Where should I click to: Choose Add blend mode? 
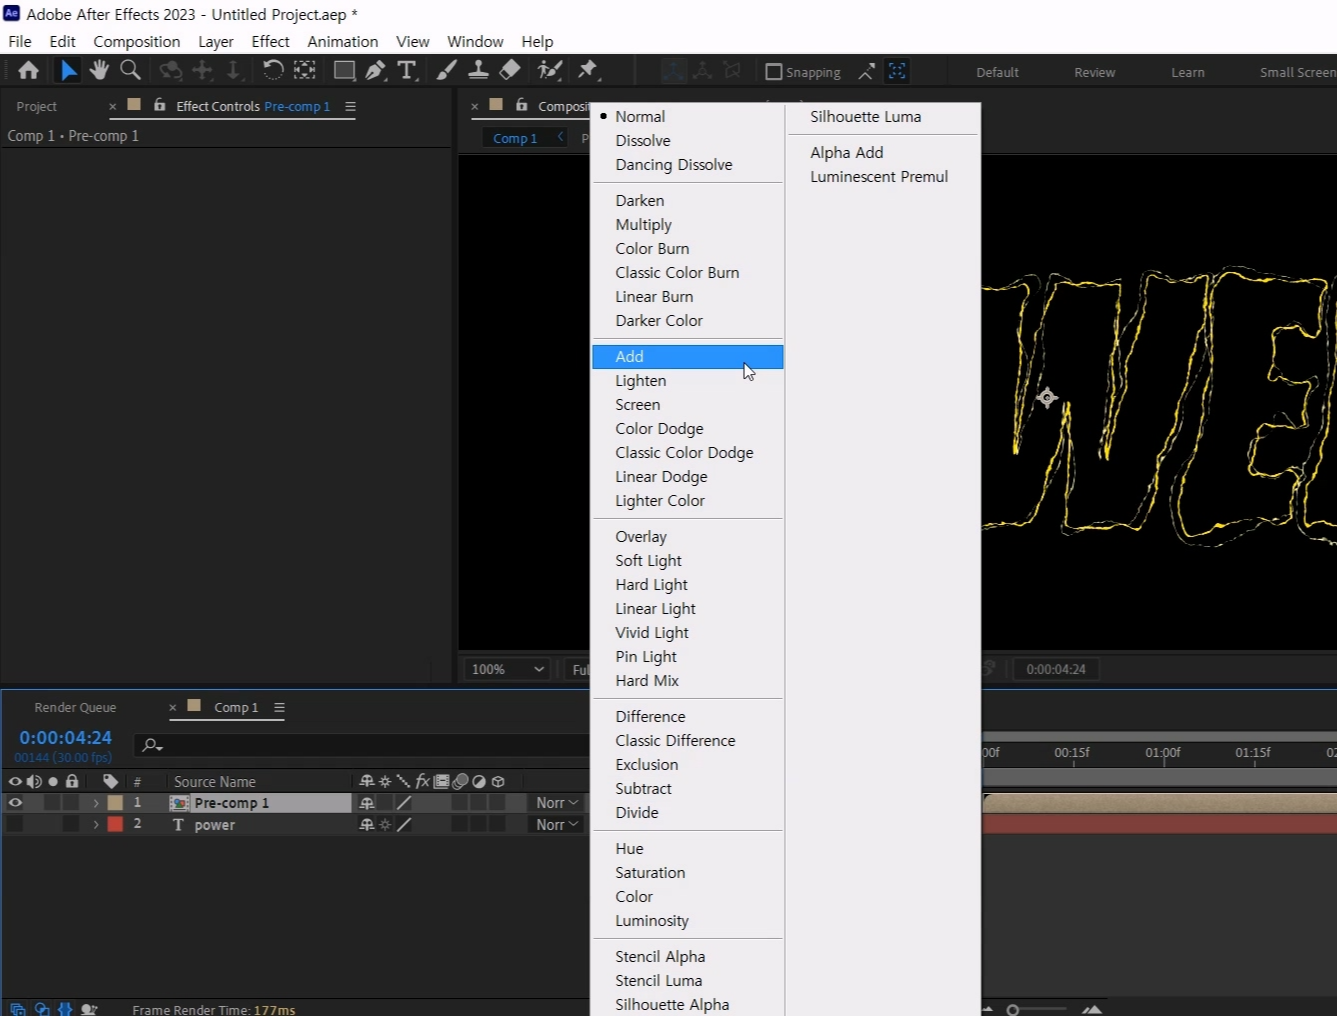coord(687,357)
